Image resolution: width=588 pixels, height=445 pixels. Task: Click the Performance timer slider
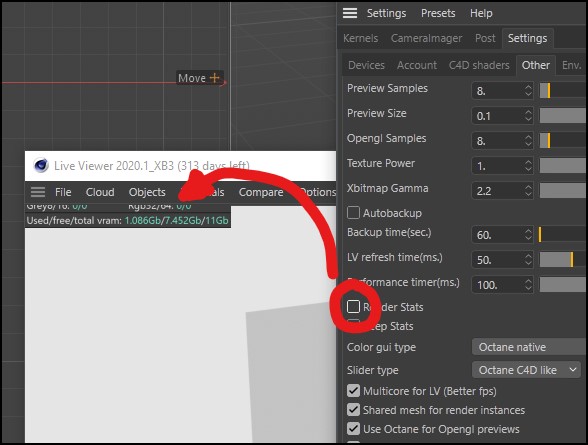(562, 285)
